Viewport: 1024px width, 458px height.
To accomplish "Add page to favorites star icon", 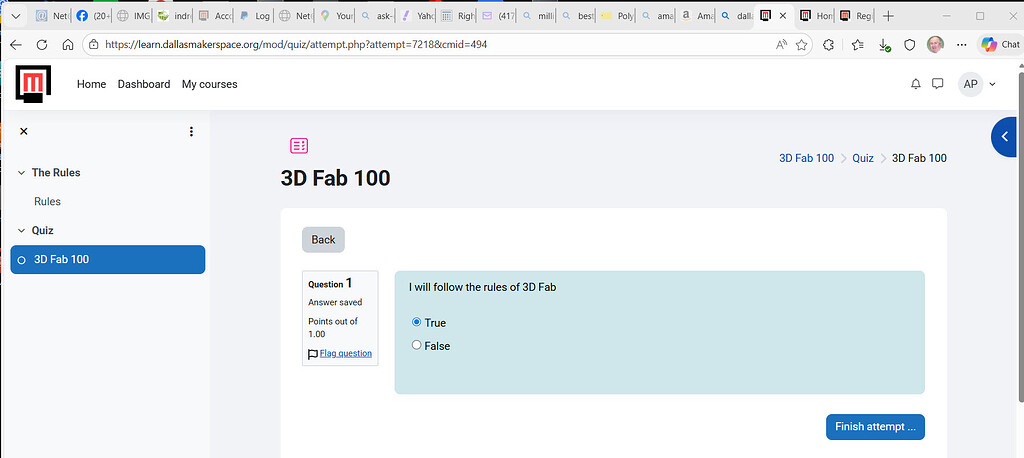I will (x=801, y=45).
